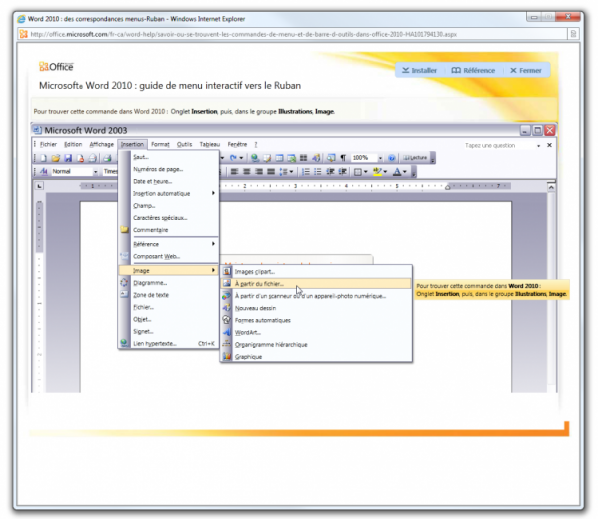Select 'Lien hypertexte...' menu item
This screenshot has height=519, width=598.
point(169,343)
